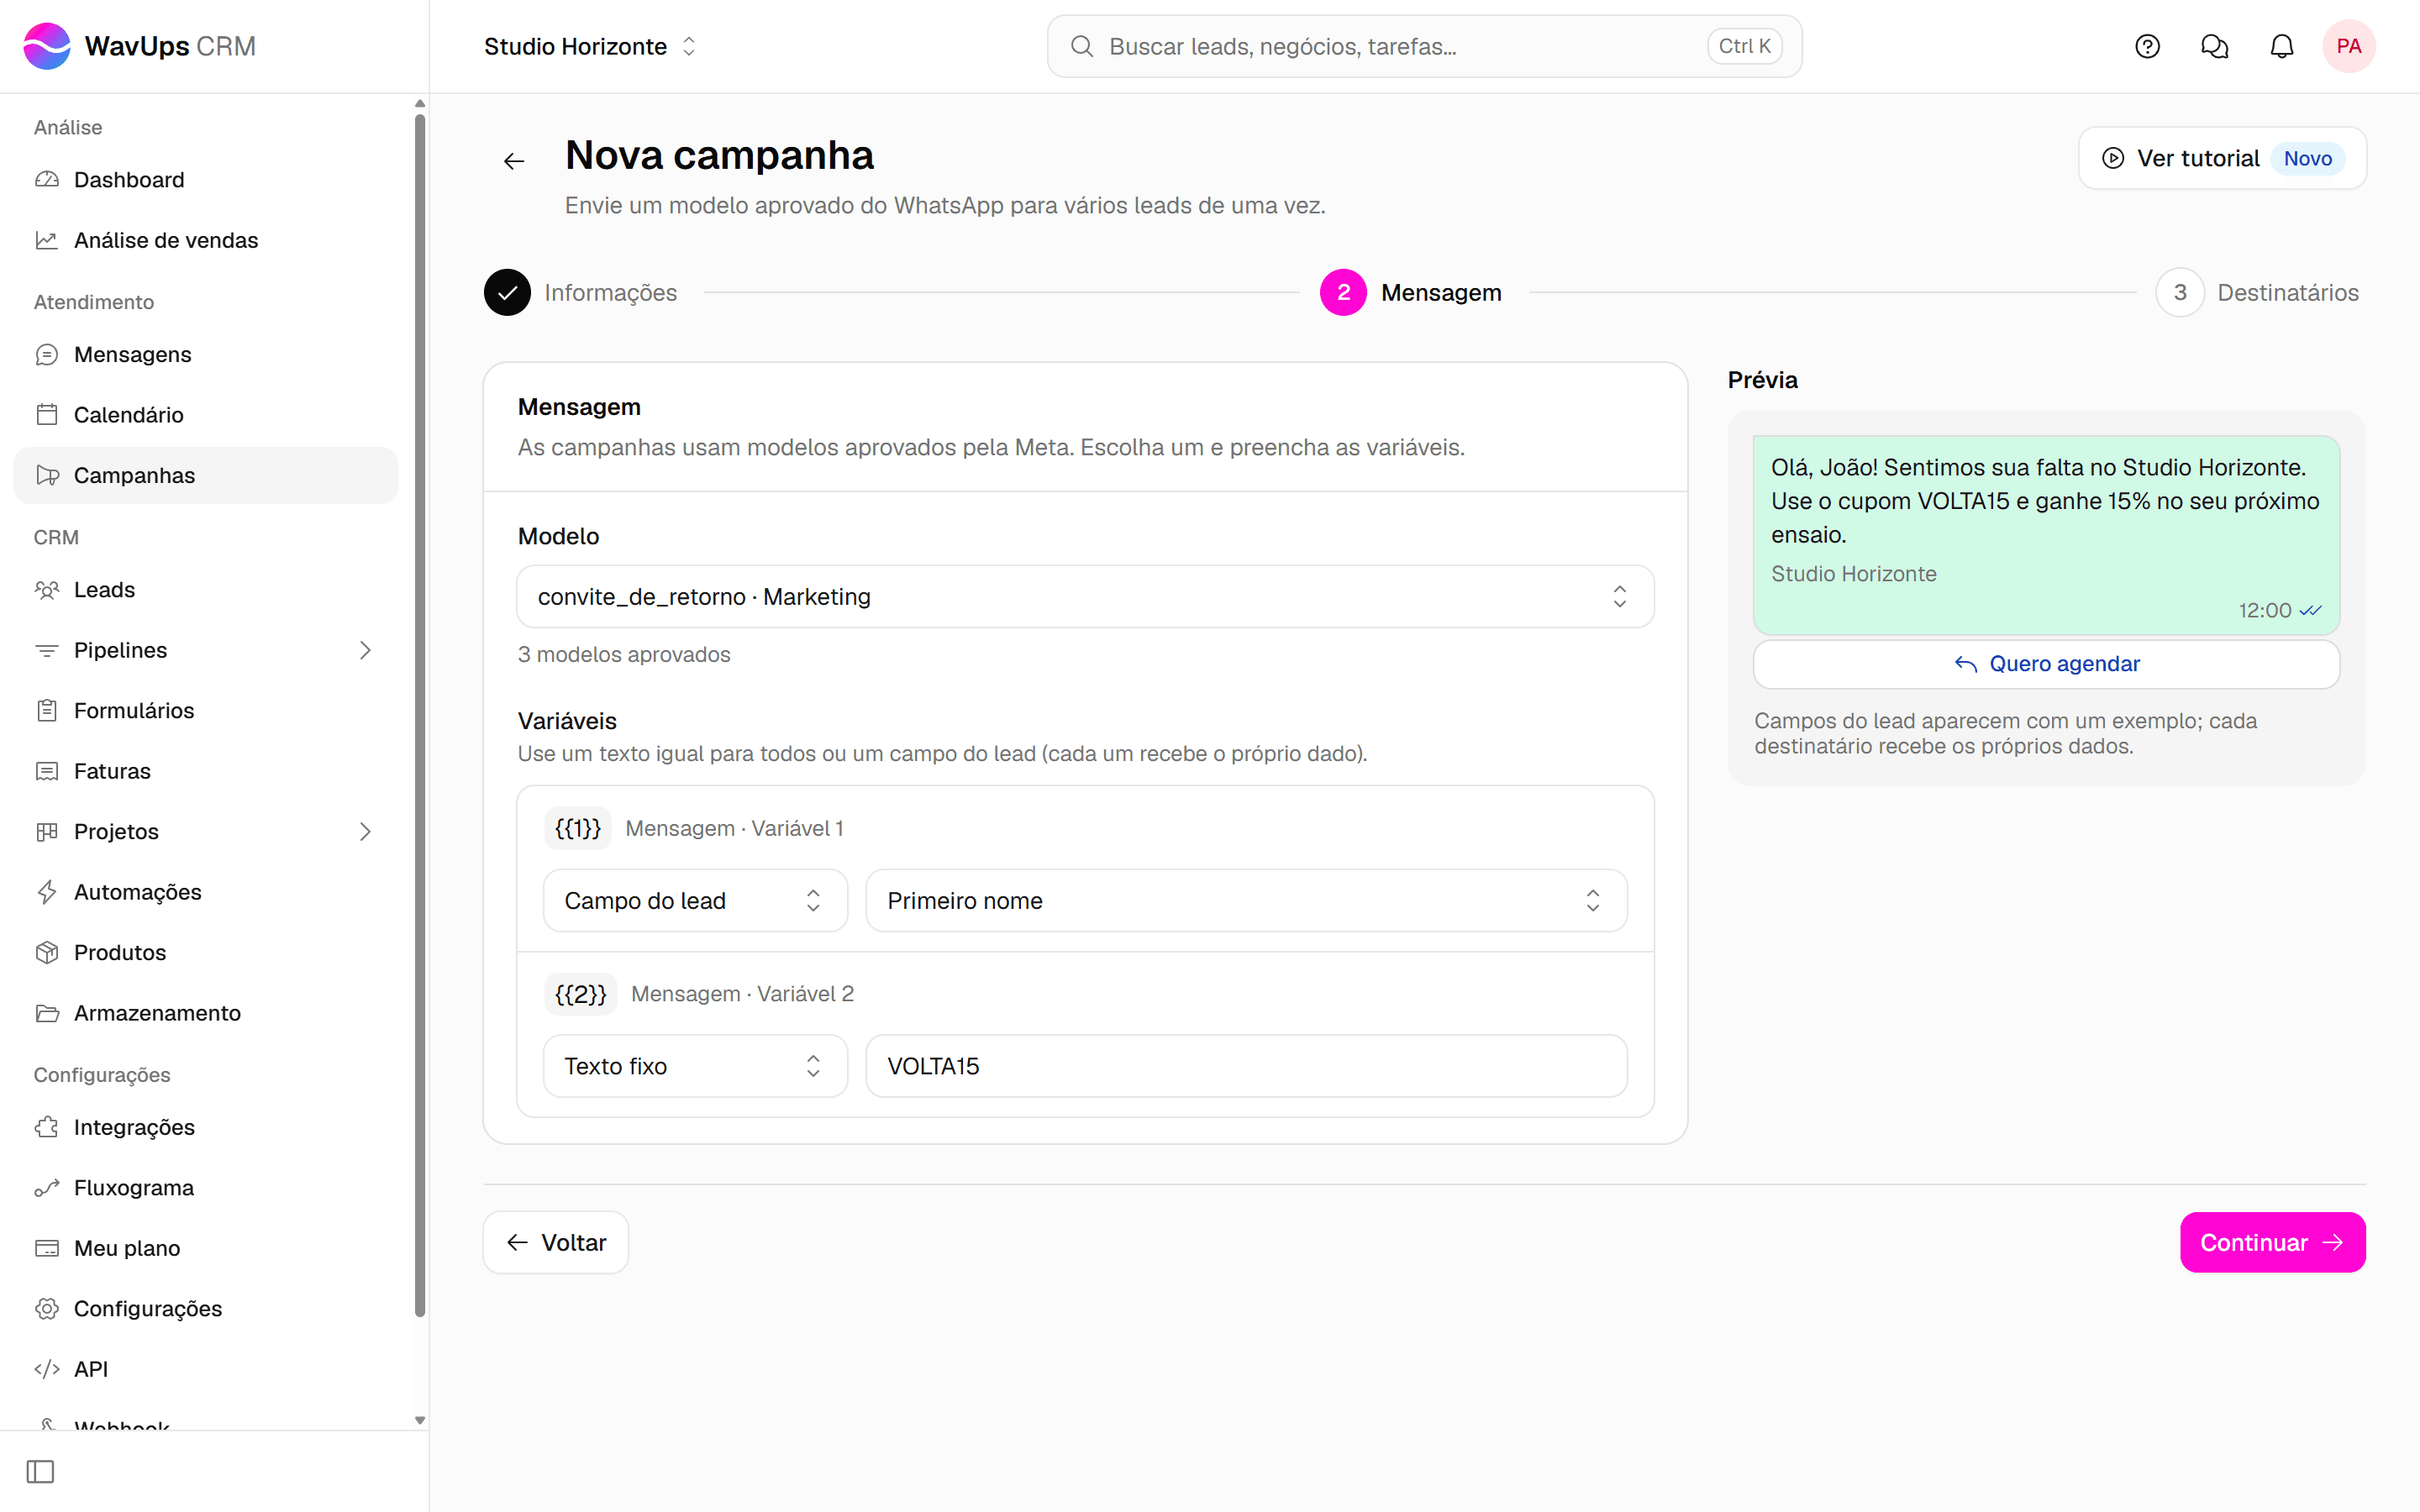Image resolution: width=2420 pixels, height=1512 pixels.
Task: Open the notifications bell icon
Action: pos(2281,46)
